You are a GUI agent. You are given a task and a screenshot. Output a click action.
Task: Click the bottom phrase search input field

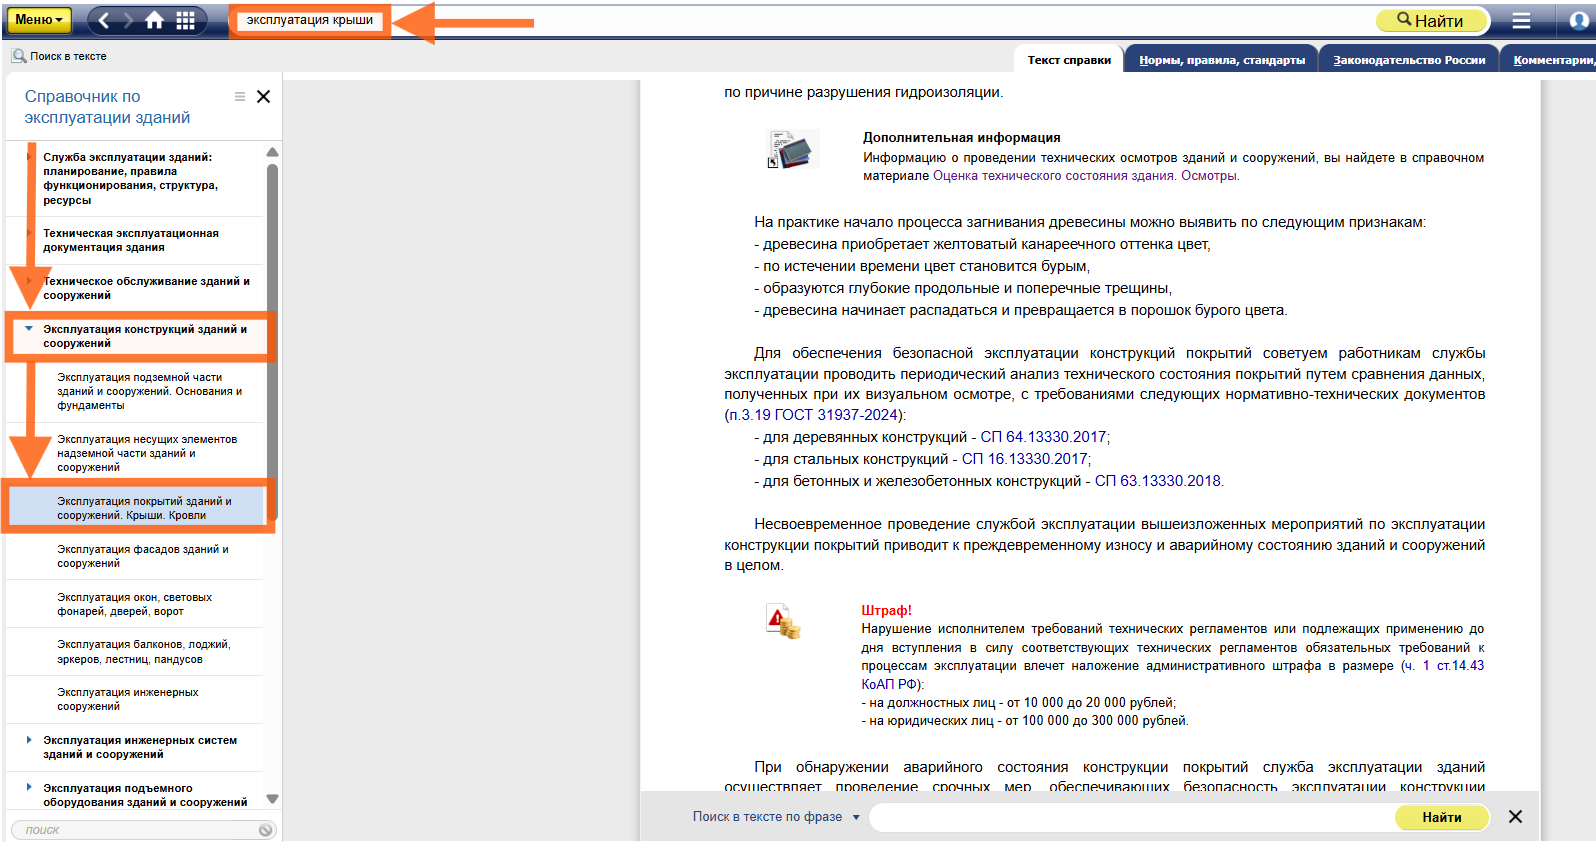tap(1132, 817)
